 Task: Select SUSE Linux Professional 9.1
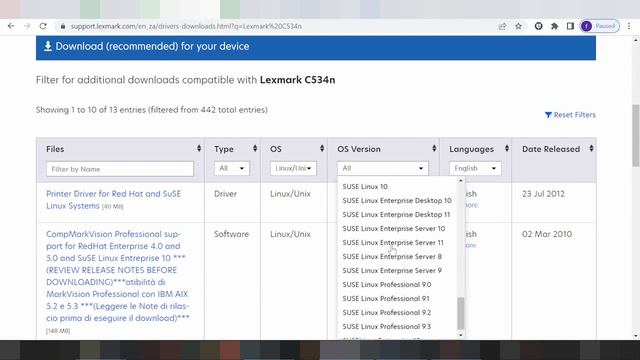pos(397,298)
